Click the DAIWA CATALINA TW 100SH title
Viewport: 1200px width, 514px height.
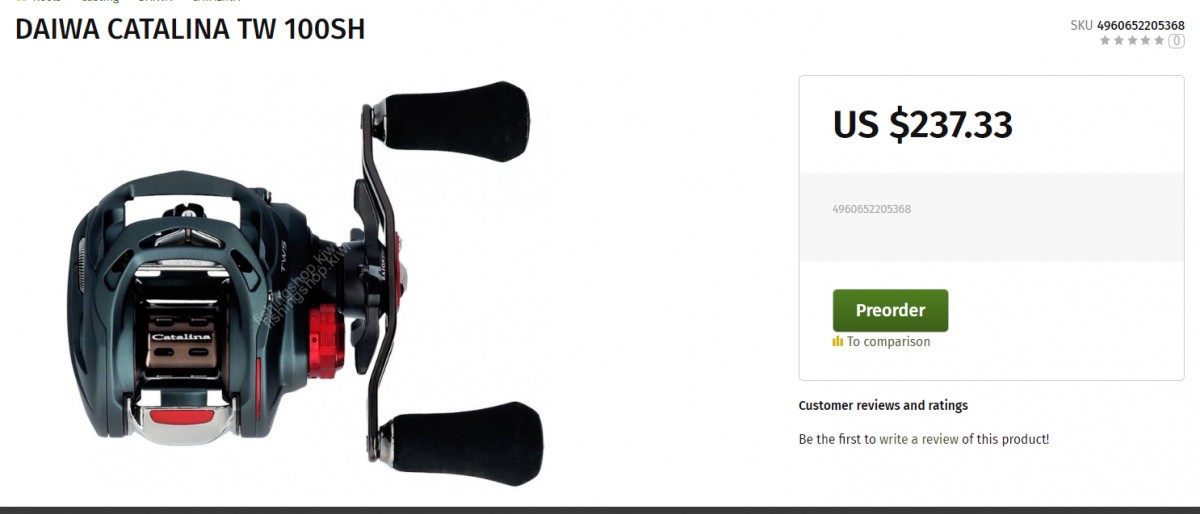190,29
